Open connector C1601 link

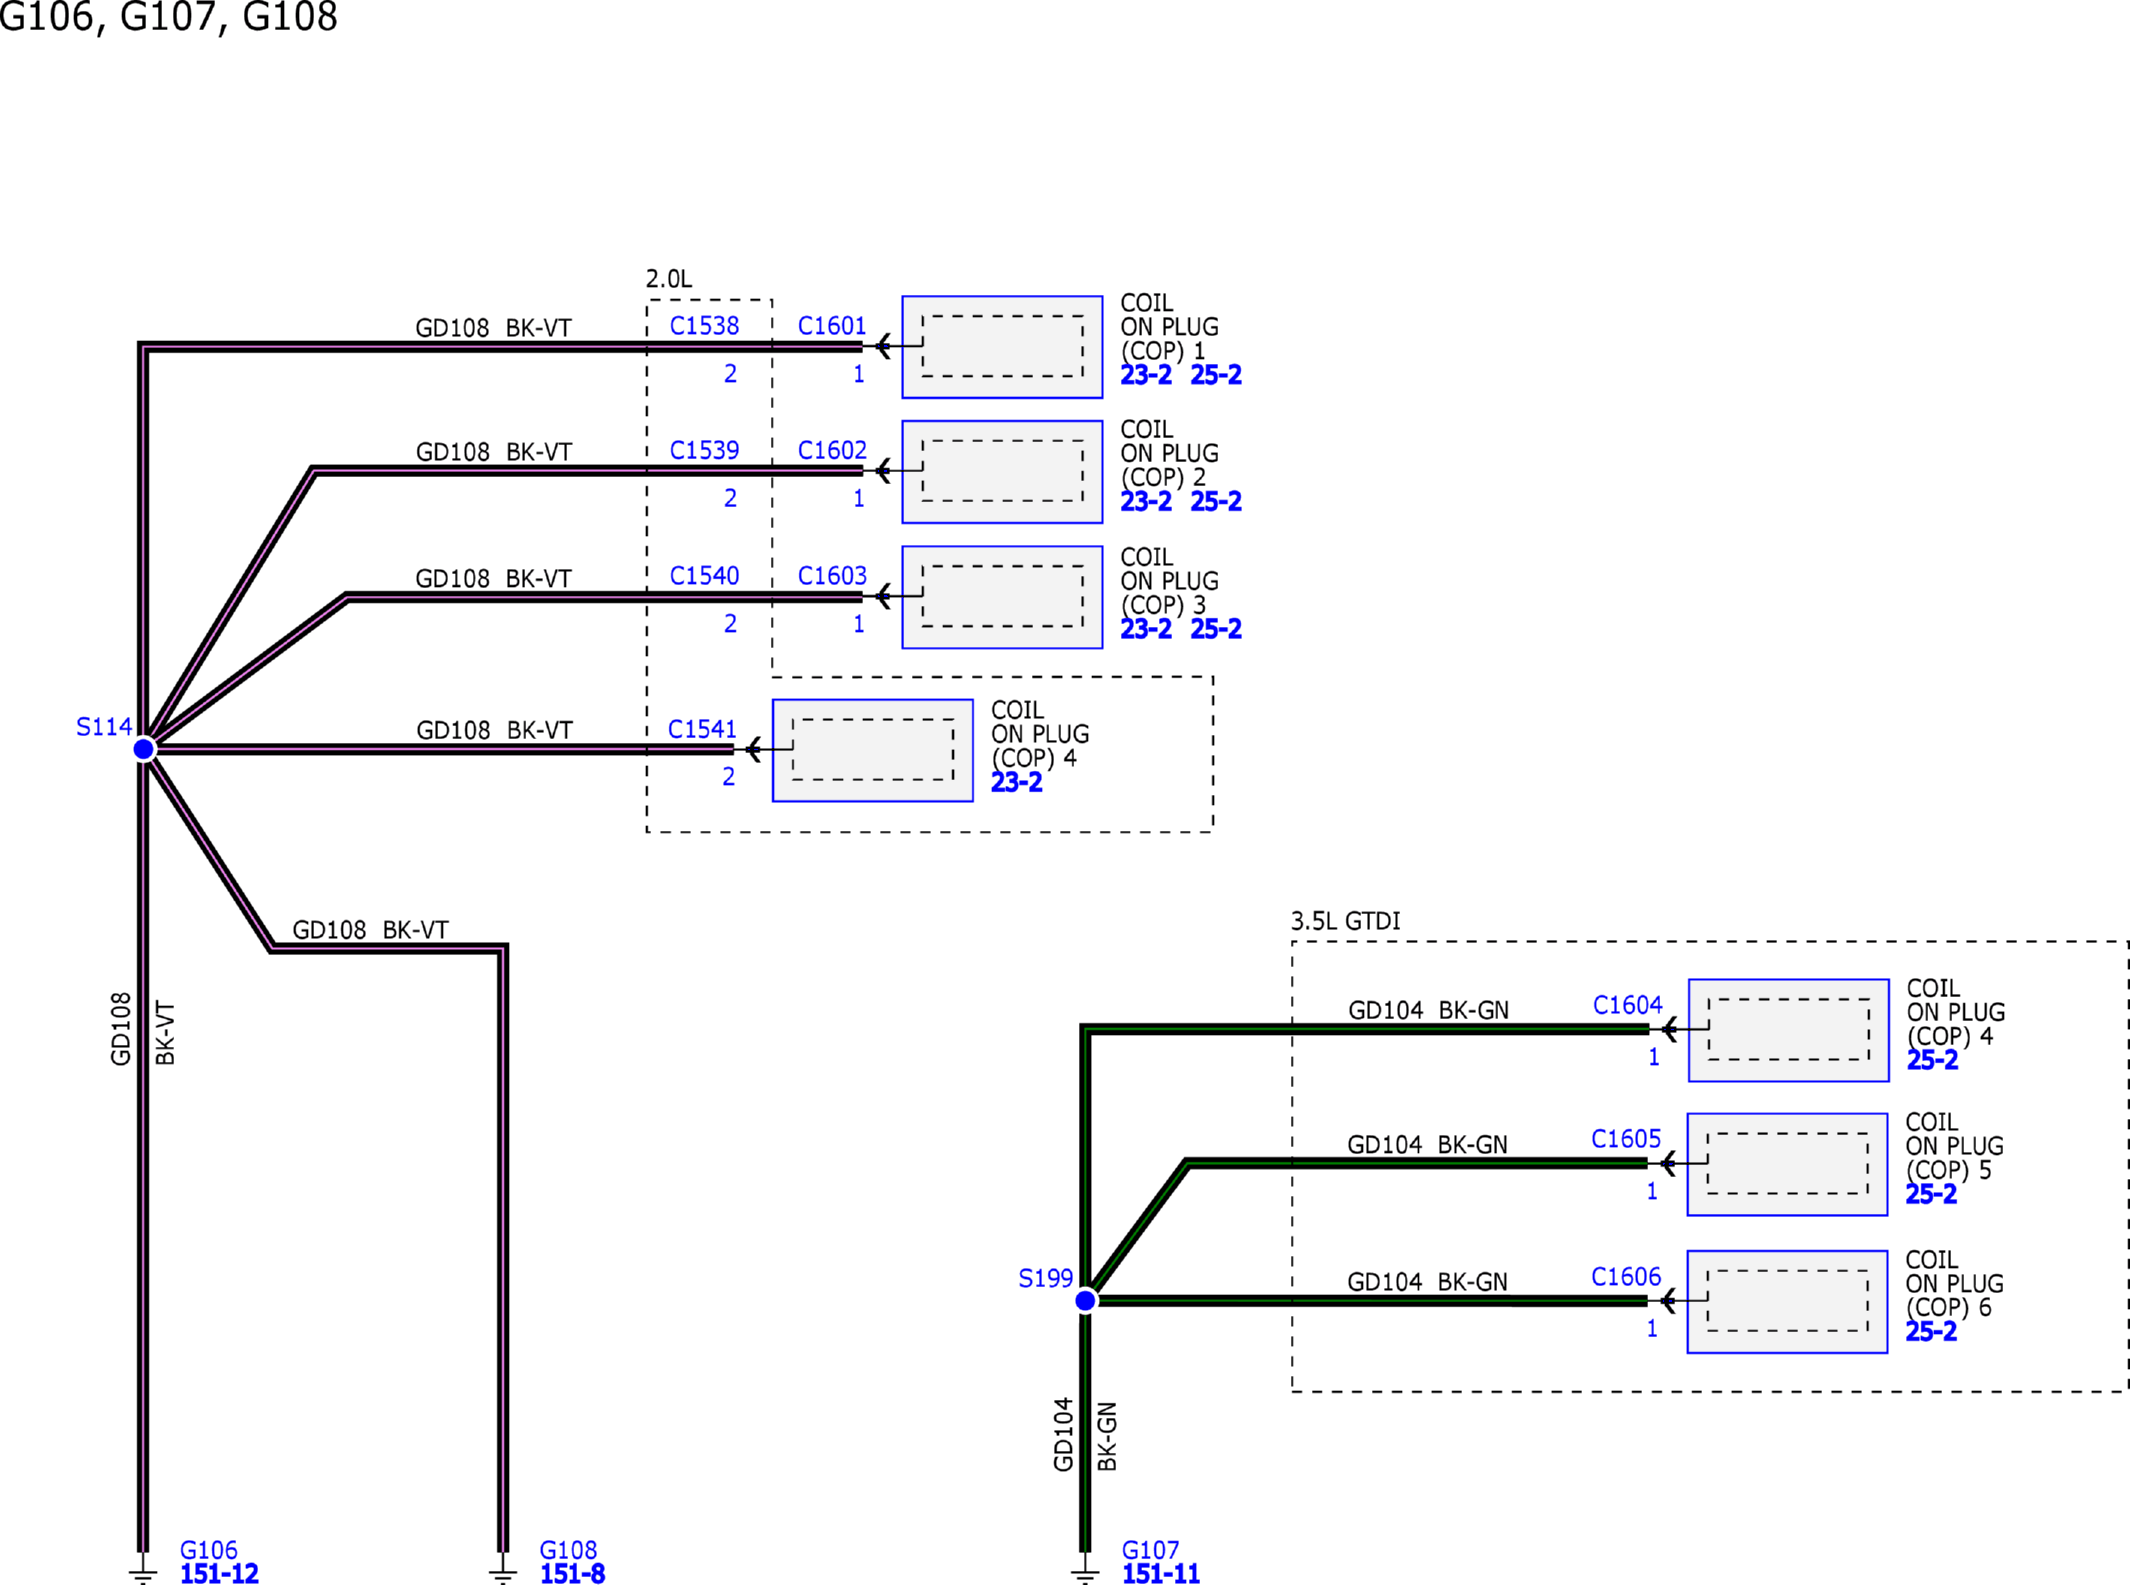(x=831, y=326)
